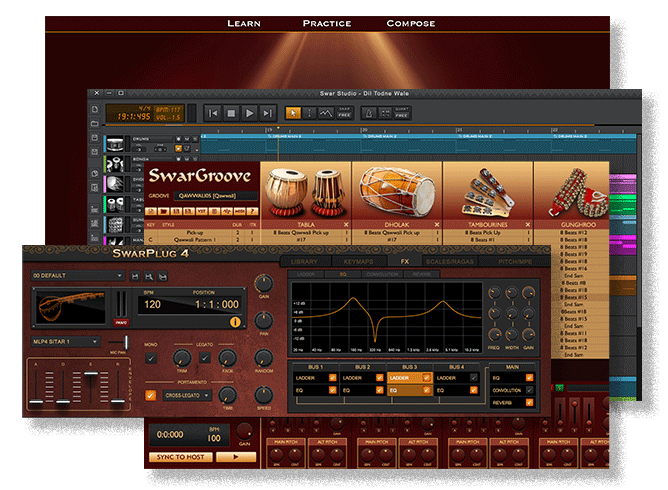Toggle Bus 1 Ladder checkbox
Image resolution: width=668 pixels, height=490 pixels.
[x=332, y=378]
